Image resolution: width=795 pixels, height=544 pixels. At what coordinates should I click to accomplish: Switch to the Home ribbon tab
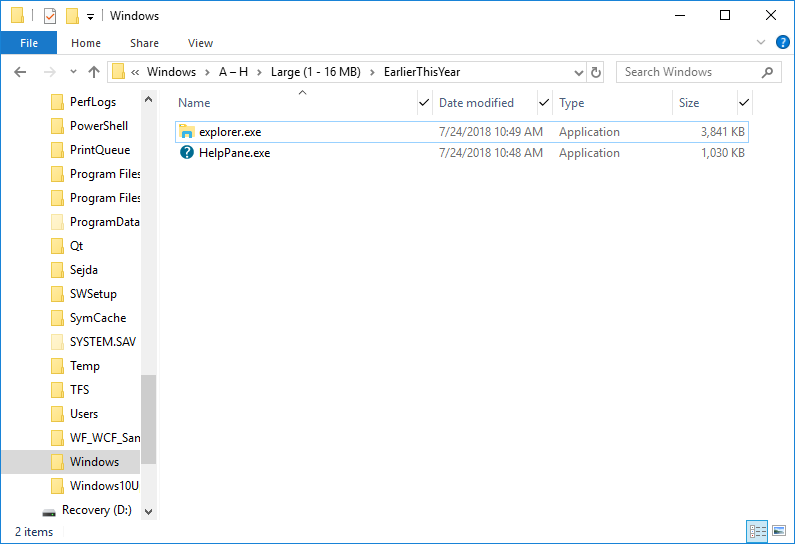point(86,43)
